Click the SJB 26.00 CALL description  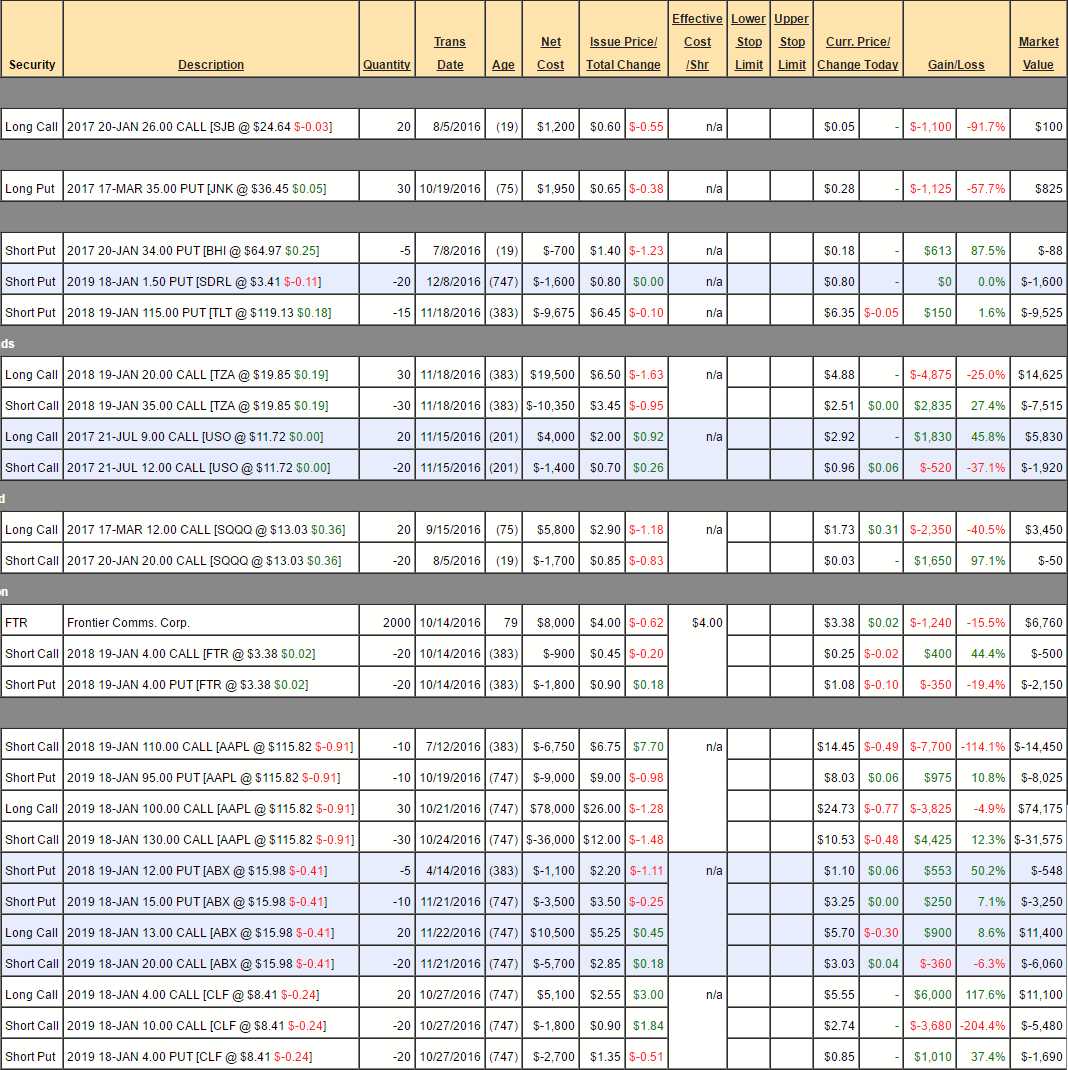click(199, 127)
